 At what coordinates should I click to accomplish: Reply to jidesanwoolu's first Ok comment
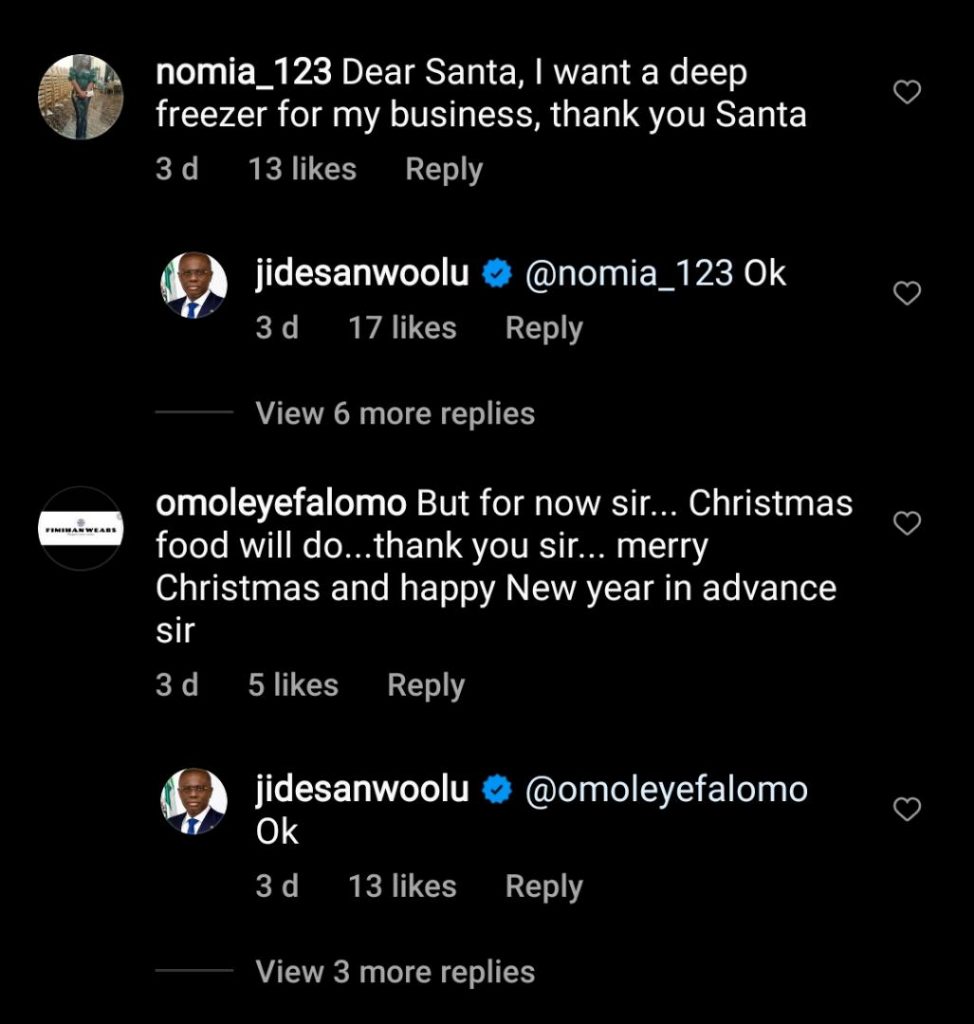point(543,328)
